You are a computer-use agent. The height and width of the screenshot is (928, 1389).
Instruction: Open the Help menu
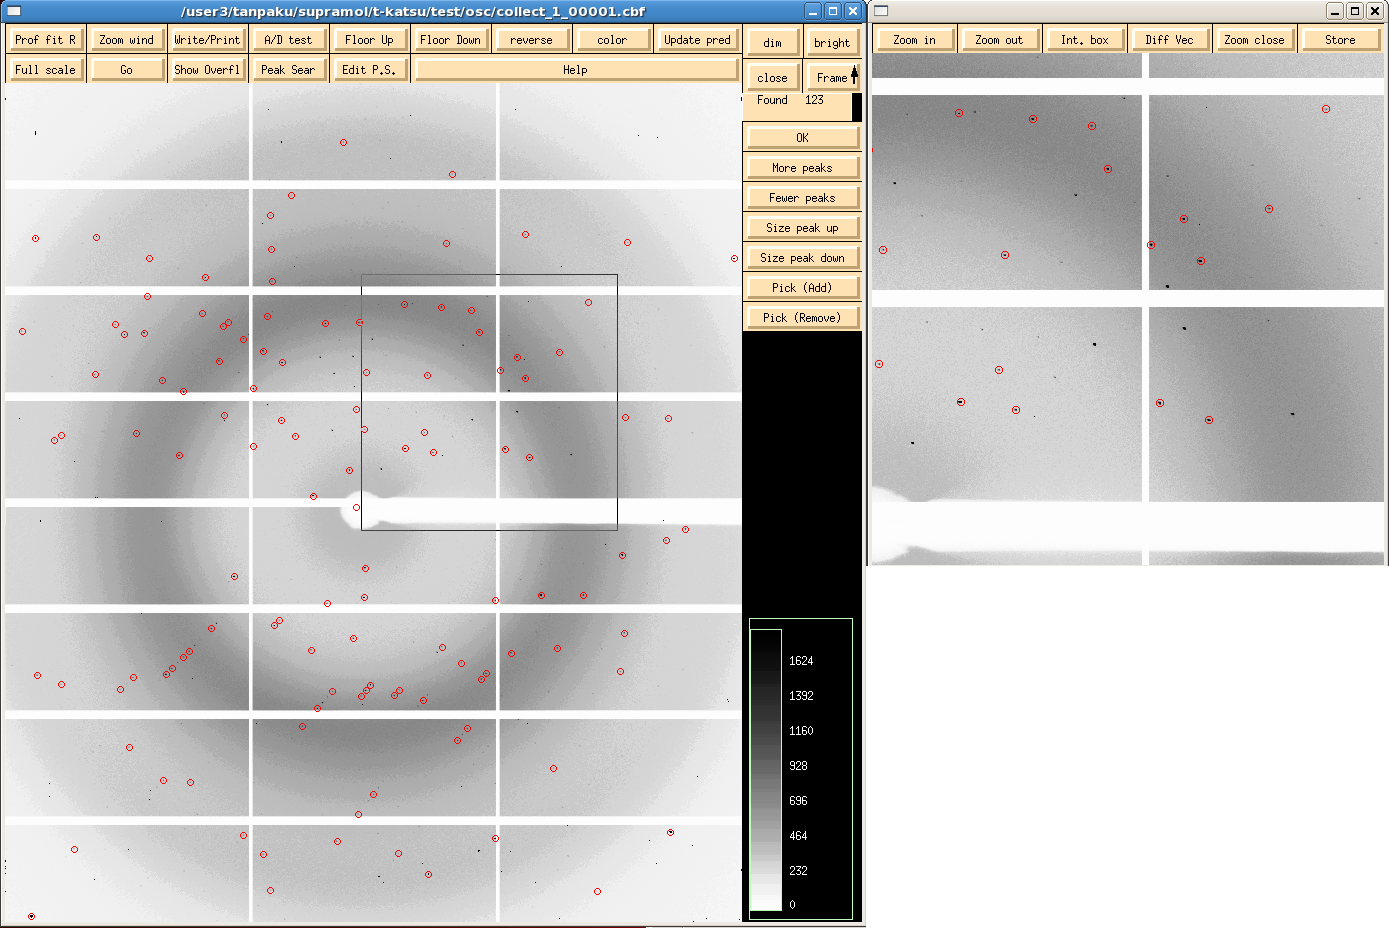pos(575,70)
